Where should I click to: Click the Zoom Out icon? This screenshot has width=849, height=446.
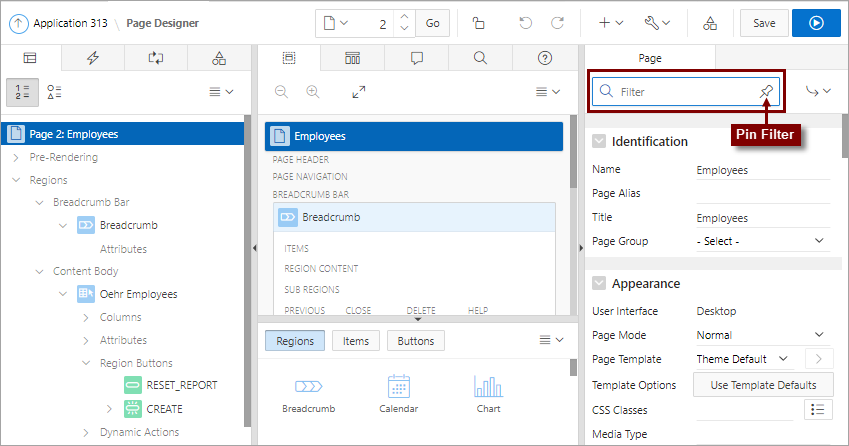[281, 92]
